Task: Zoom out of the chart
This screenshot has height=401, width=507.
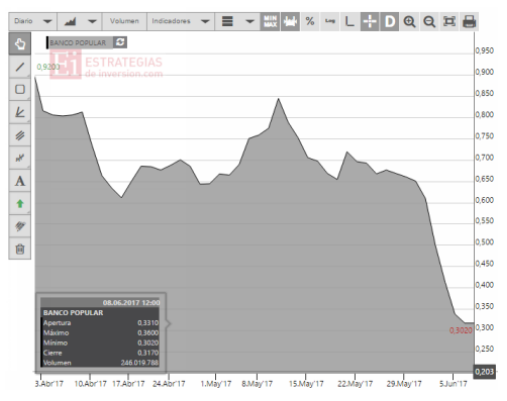Action: 429,22
